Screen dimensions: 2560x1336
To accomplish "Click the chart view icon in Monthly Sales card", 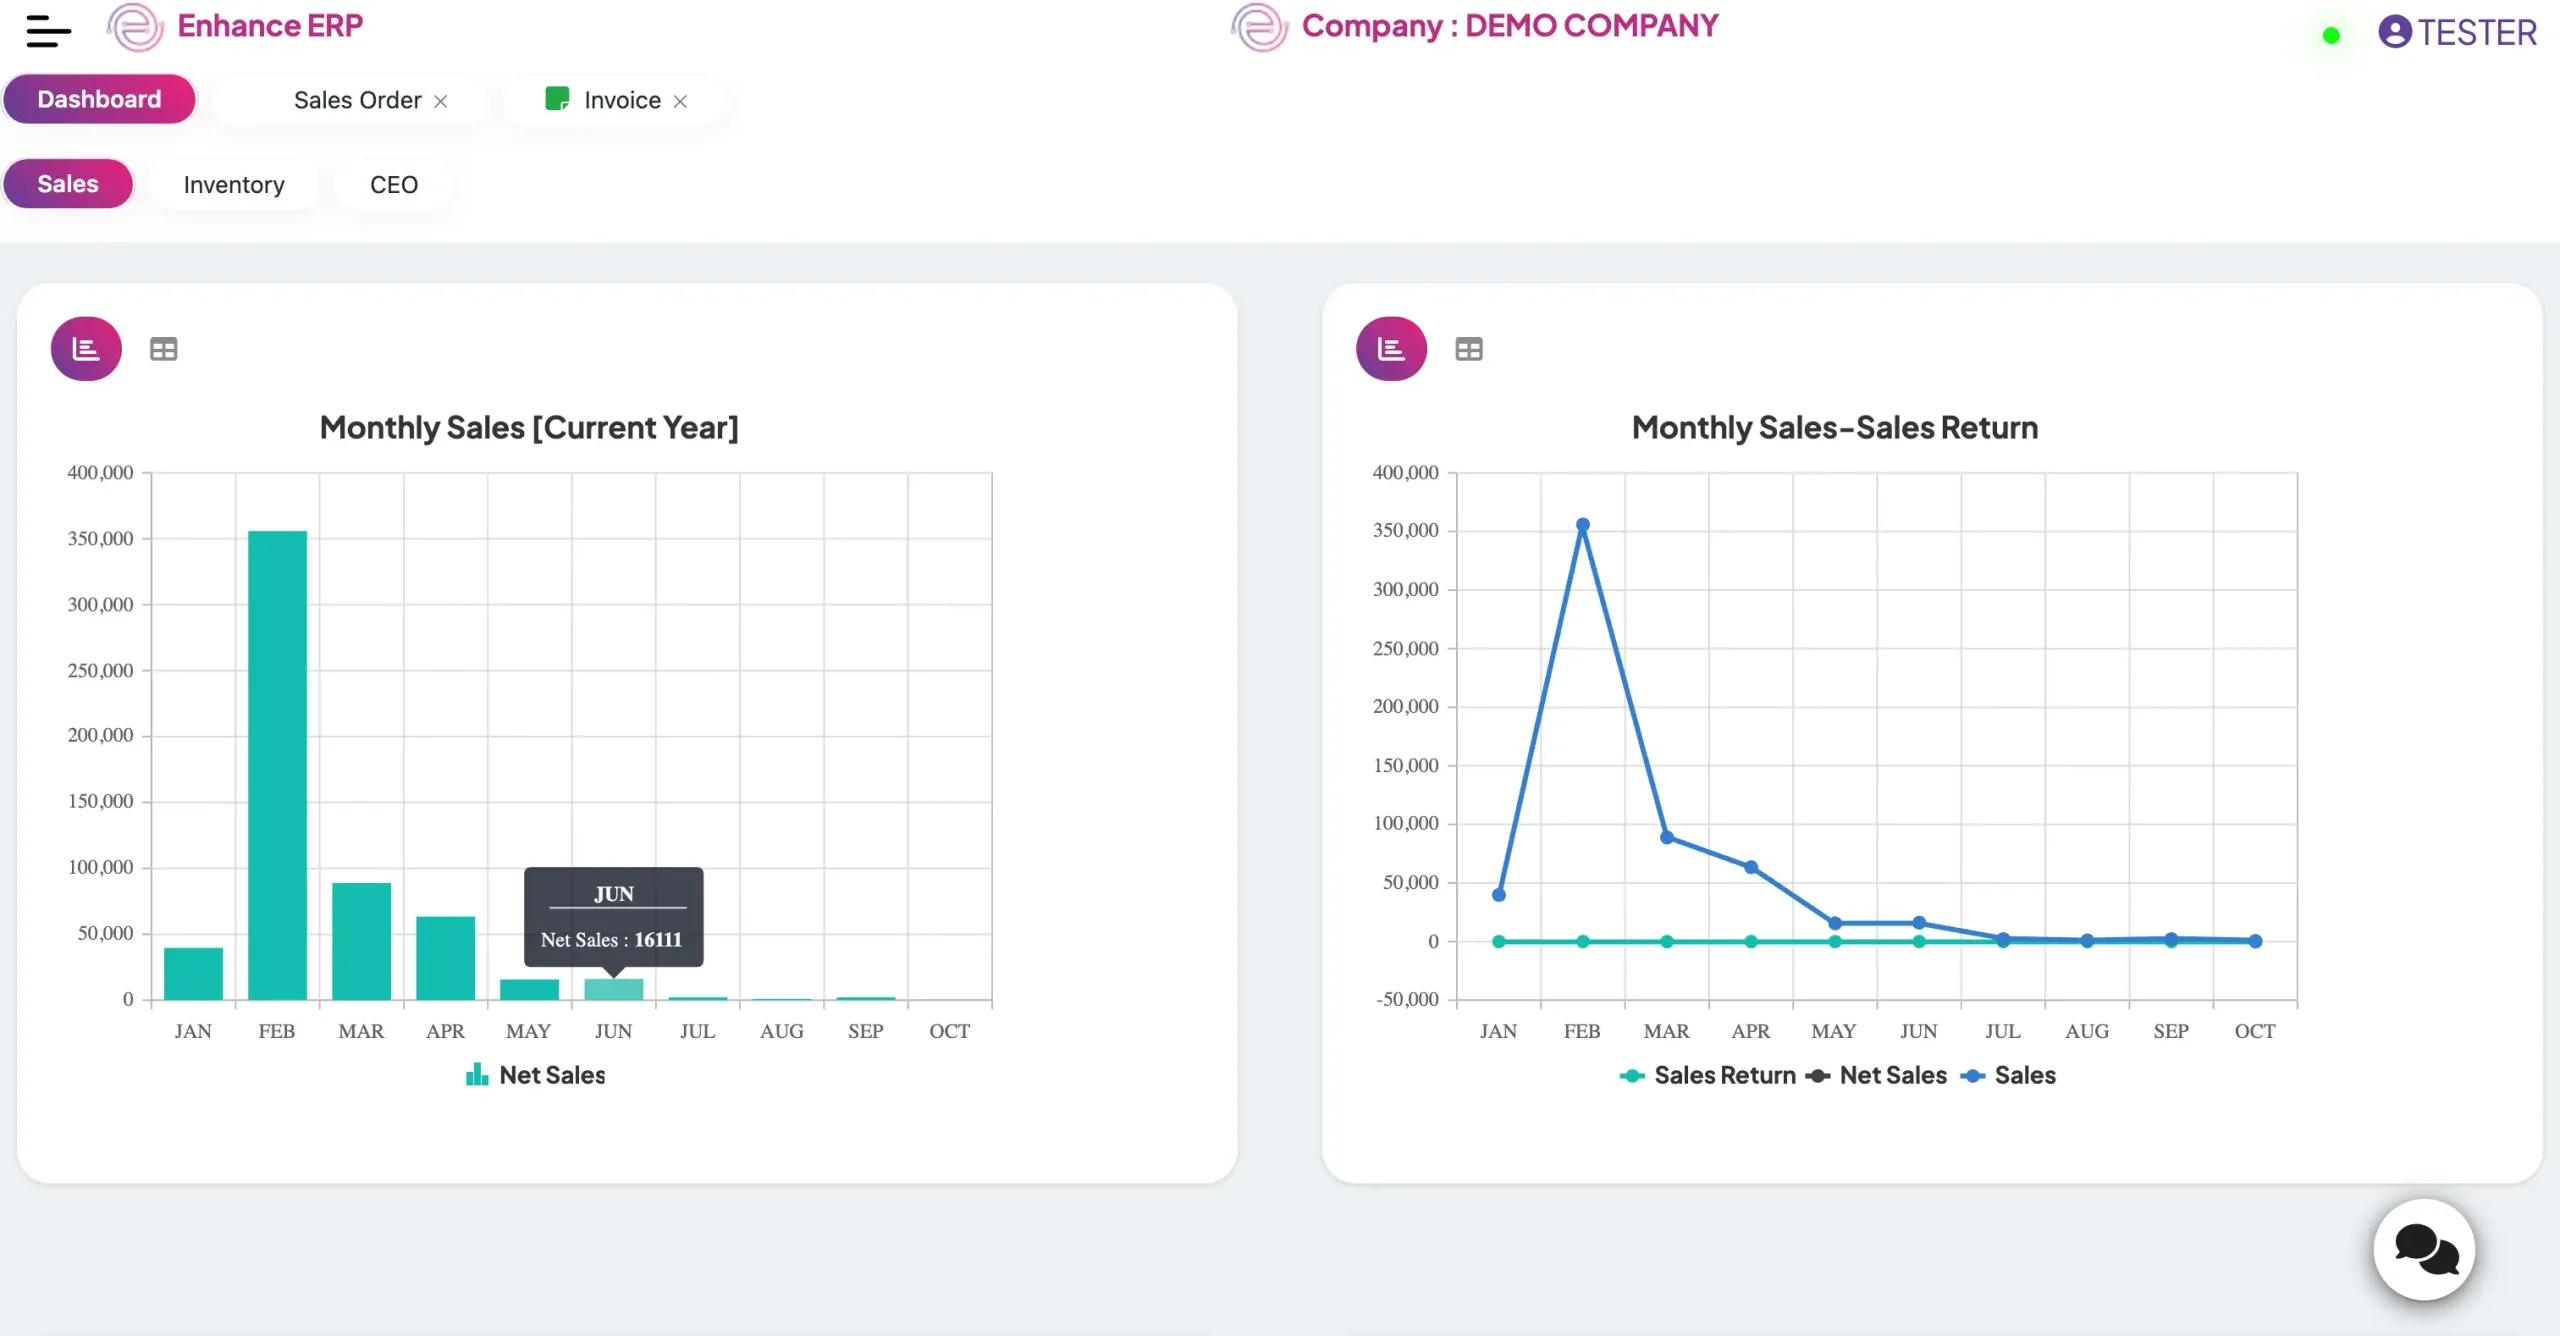I will tap(86, 349).
